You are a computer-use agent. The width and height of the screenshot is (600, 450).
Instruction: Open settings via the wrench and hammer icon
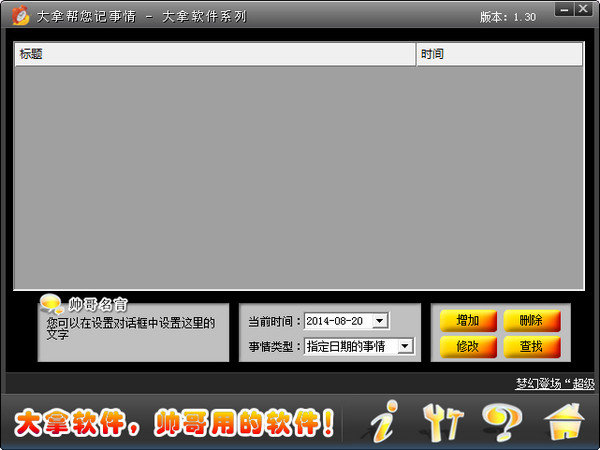pyautogui.click(x=443, y=422)
